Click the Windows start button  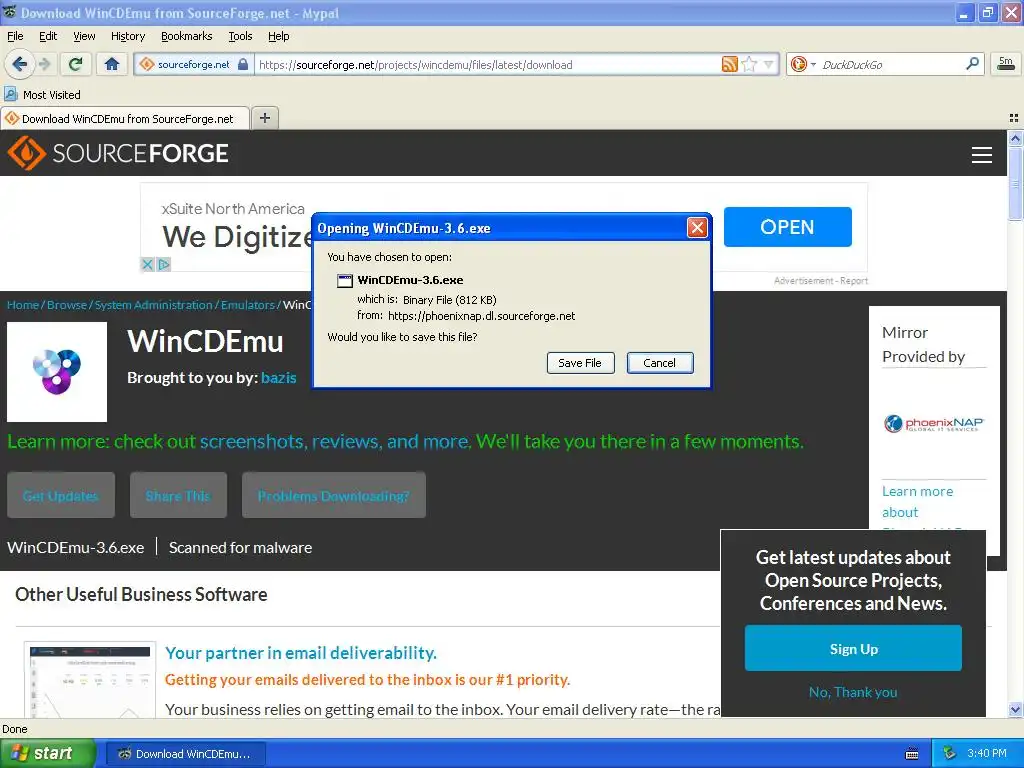click(47, 753)
